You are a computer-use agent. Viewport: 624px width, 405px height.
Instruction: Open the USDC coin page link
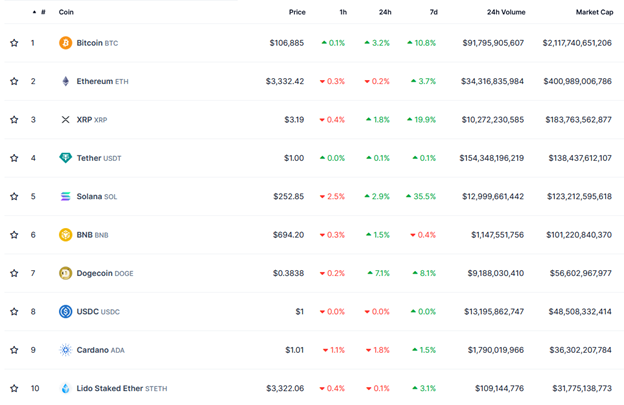pyautogui.click(x=98, y=312)
